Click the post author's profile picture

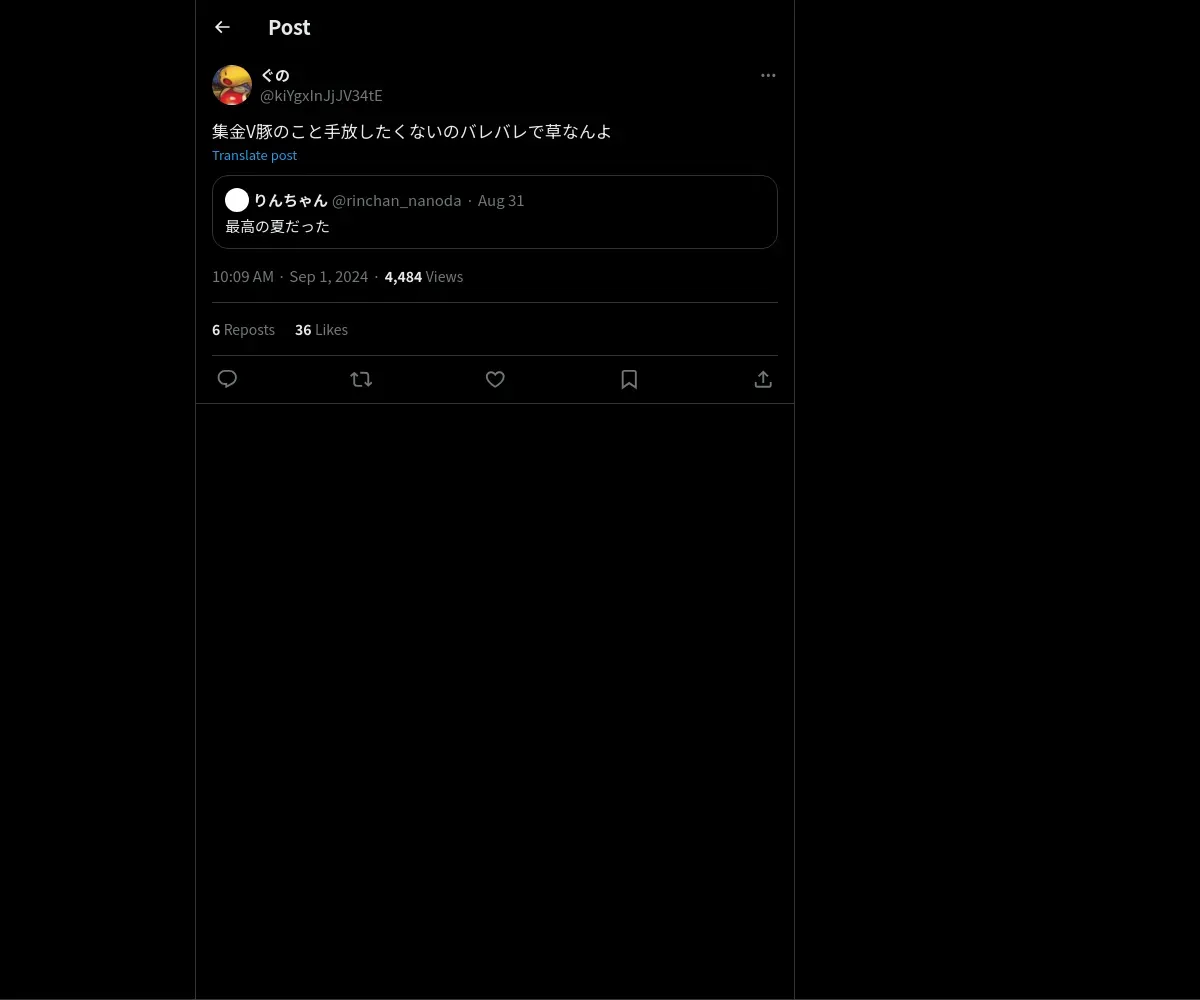232,85
